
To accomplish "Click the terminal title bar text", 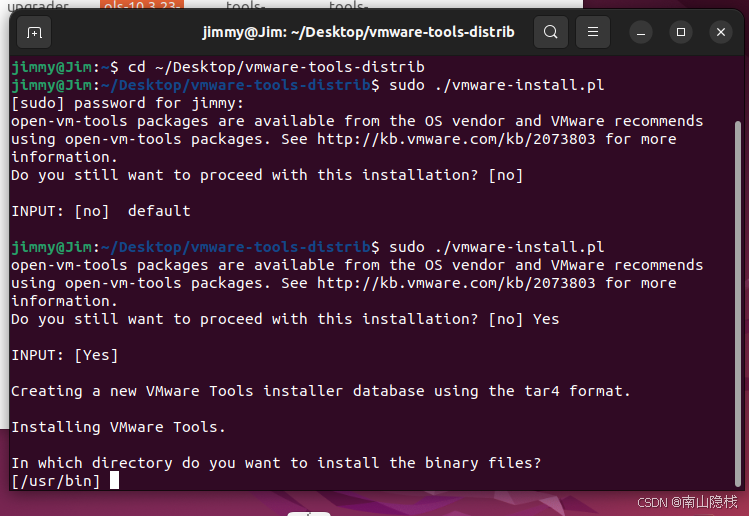I will [x=358, y=32].
